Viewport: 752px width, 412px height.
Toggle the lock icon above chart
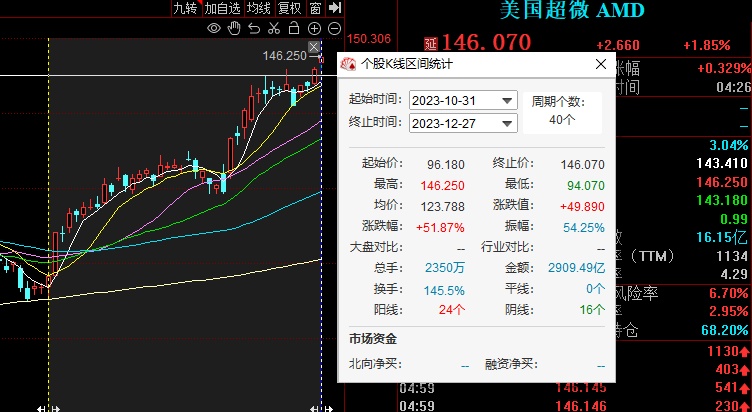pyautogui.click(x=294, y=28)
